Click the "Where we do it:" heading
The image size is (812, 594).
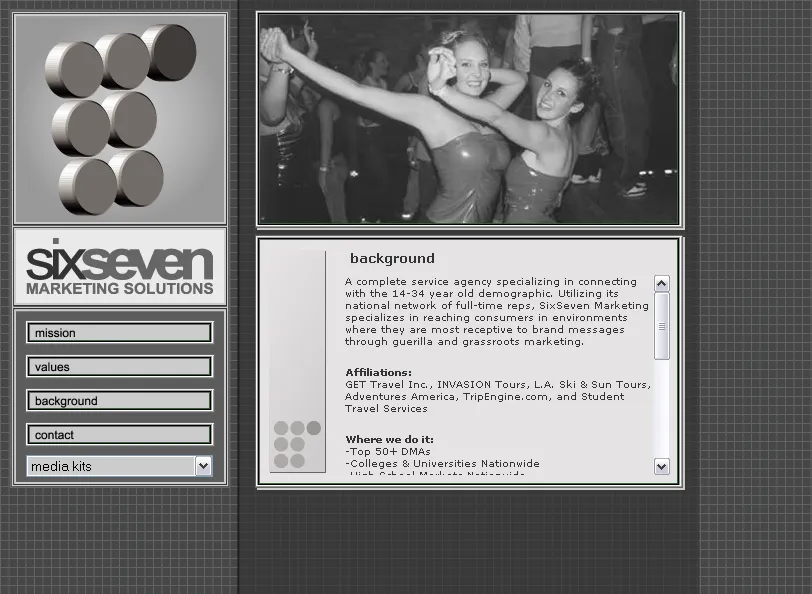click(389, 439)
